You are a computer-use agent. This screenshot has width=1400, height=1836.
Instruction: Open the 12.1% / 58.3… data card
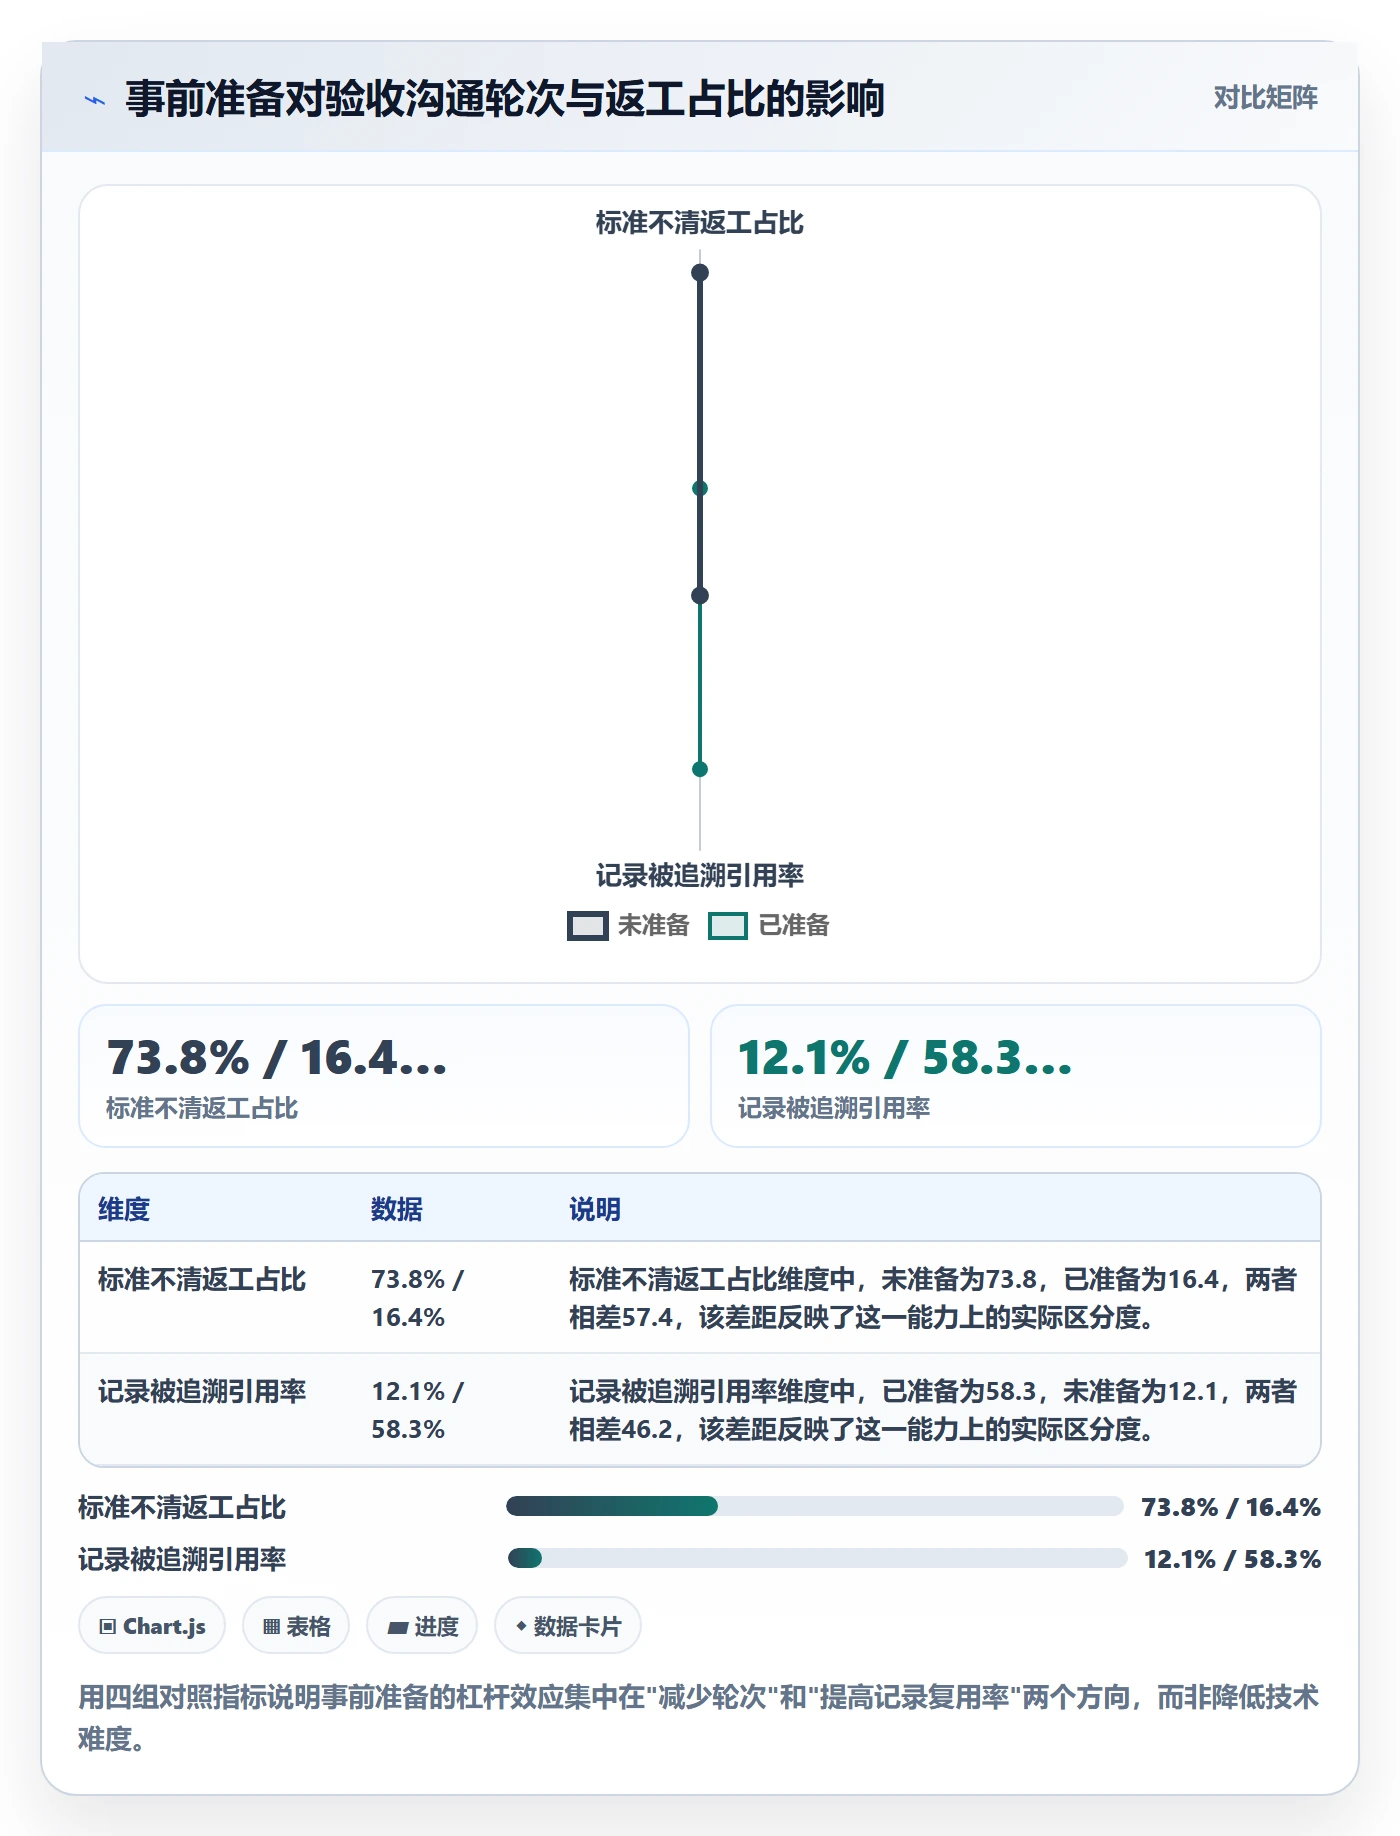click(1016, 1076)
